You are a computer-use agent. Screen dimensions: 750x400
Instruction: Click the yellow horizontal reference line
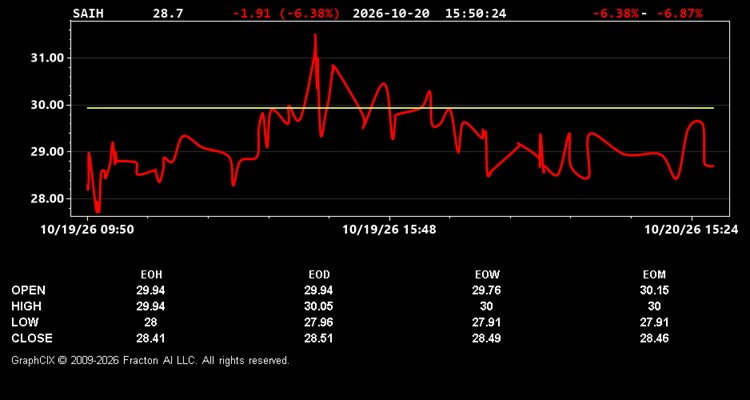(x=400, y=108)
